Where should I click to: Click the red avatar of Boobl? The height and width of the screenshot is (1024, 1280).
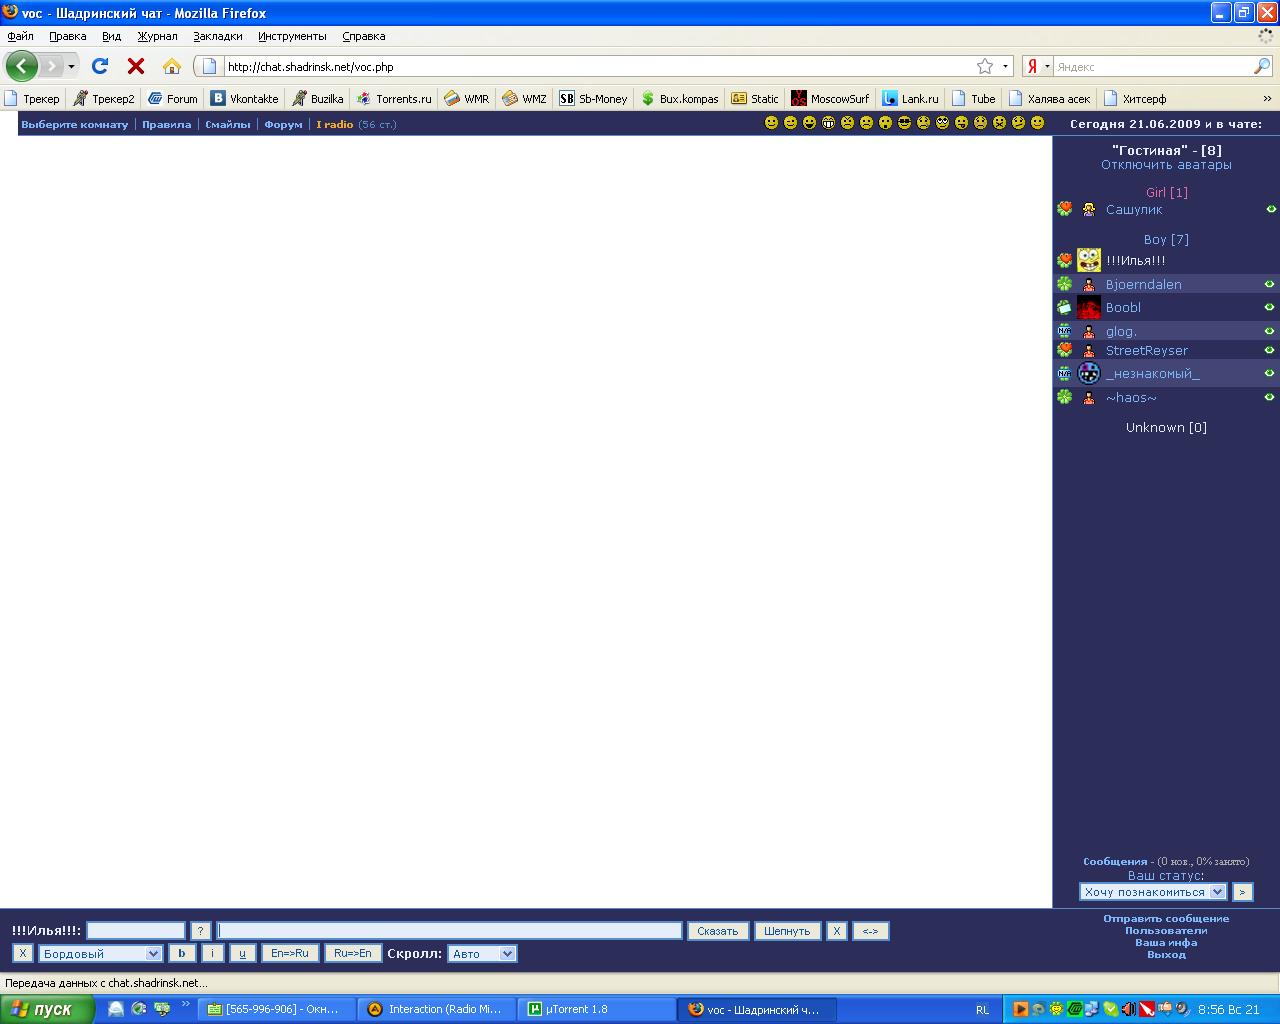pos(1089,307)
